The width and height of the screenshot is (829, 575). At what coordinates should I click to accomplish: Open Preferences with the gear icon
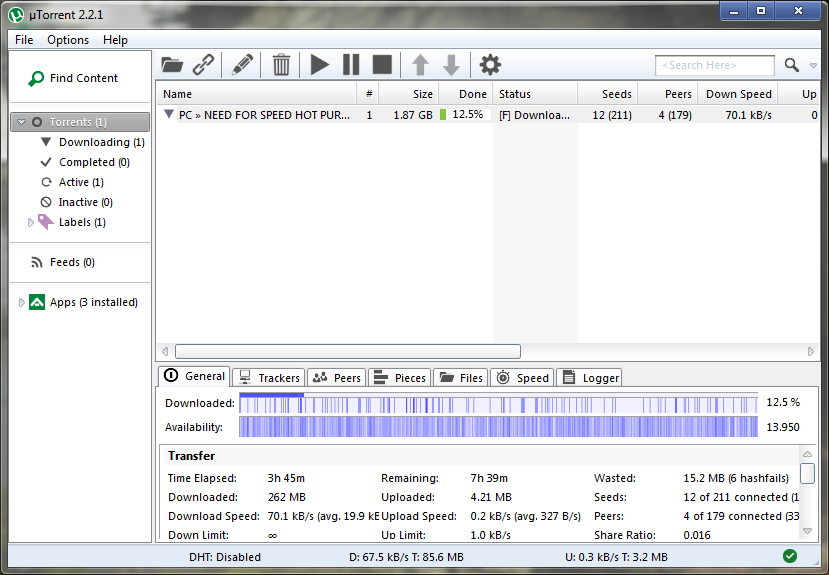490,65
